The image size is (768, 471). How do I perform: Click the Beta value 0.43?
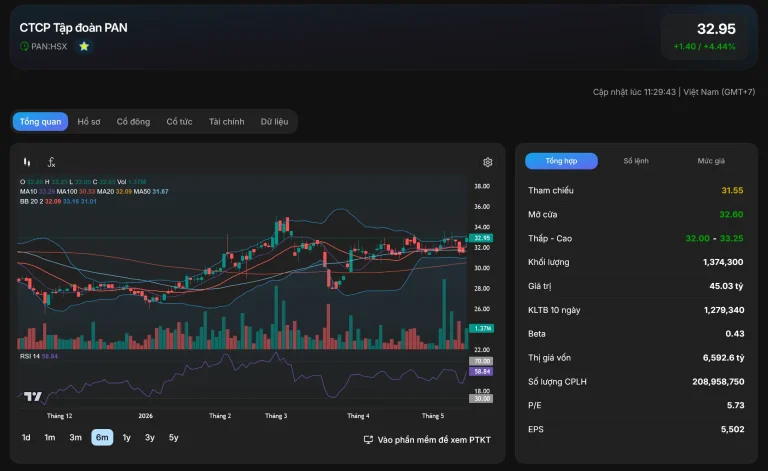(735, 333)
